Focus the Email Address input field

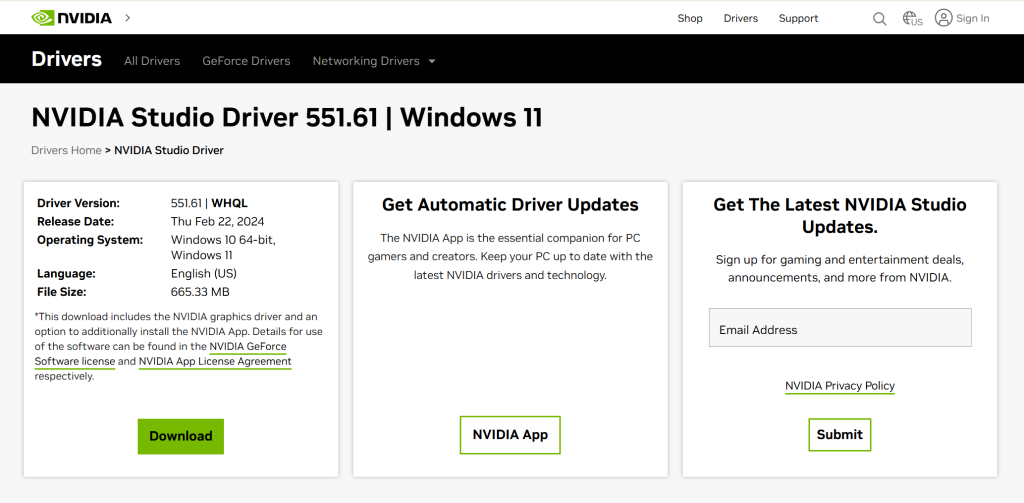(840, 328)
